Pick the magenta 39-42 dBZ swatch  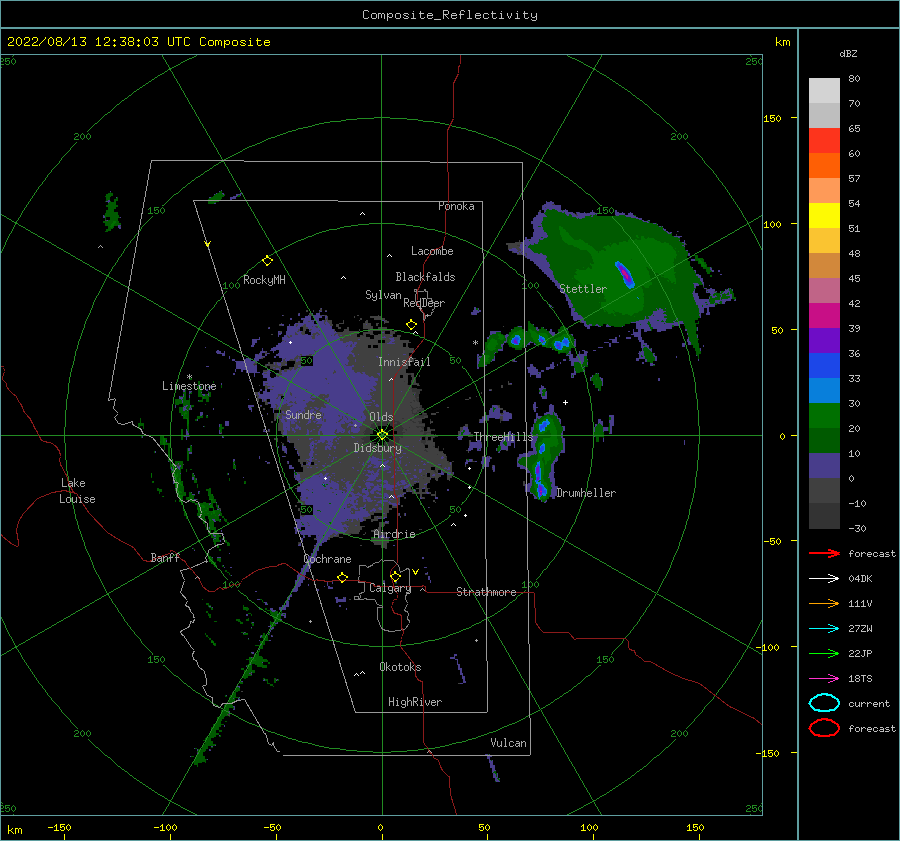[x=824, y=315]
